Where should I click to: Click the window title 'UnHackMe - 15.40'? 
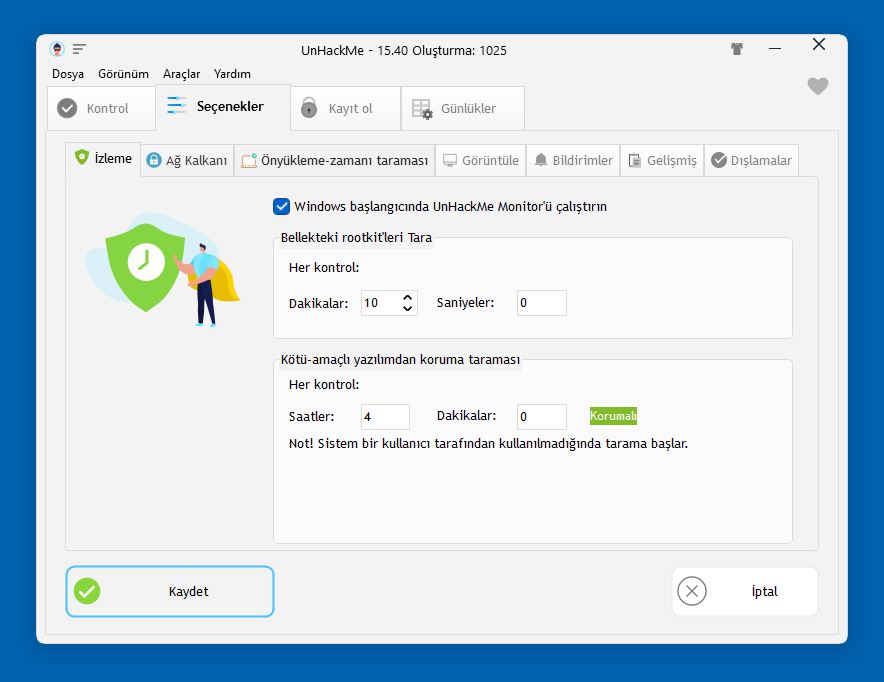pos(404,51)
